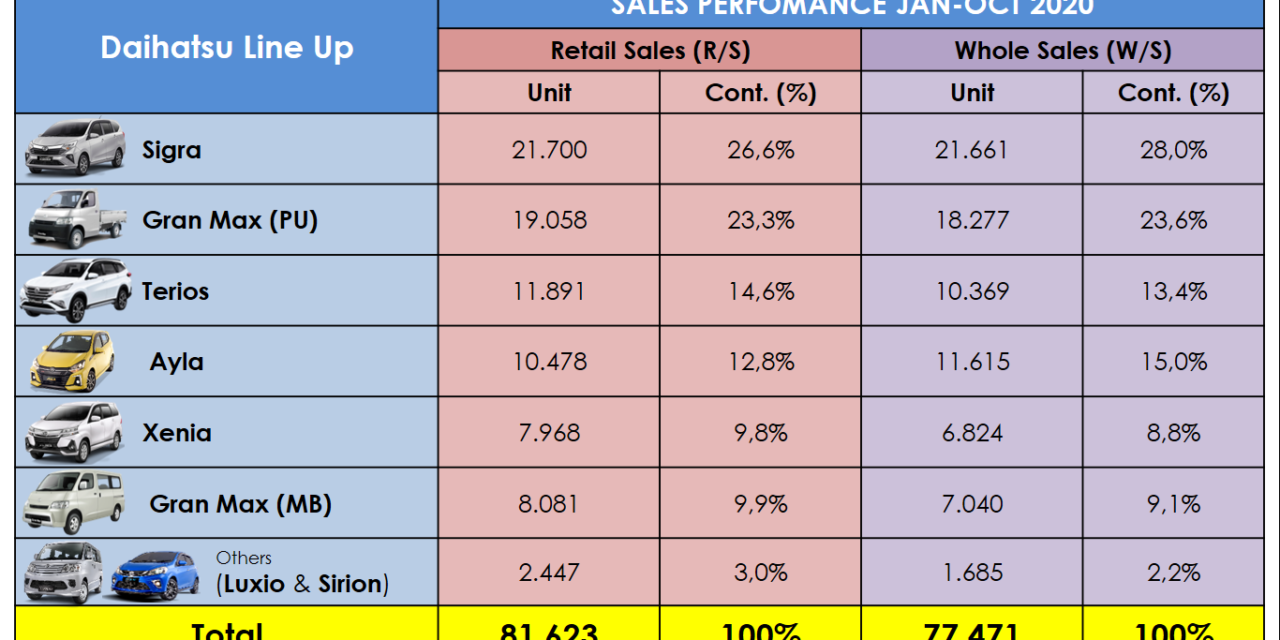Click the silver Luxio van image

tap(63, 572)
